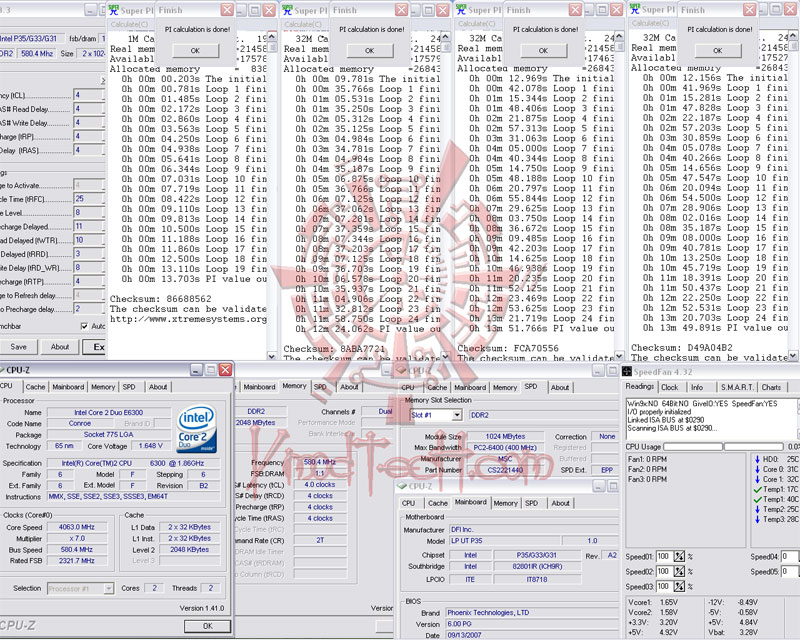Open the About tab in front CPU-Z window

(x=158, y=387)
